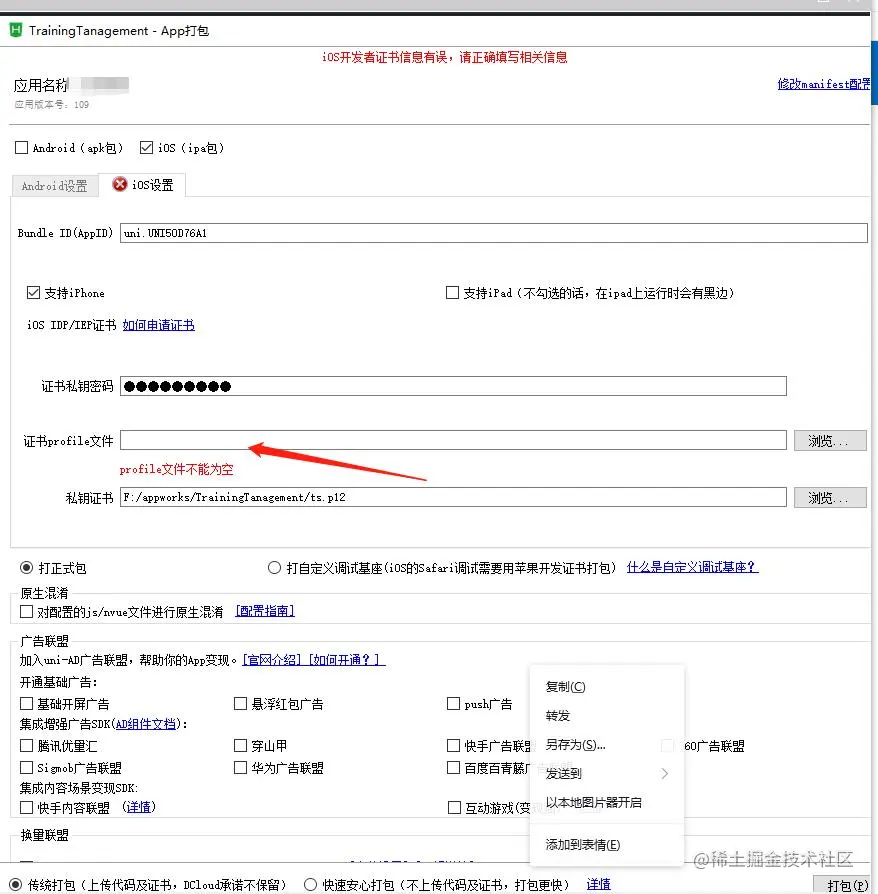
Task: Check the 悬浮红包广告 option
Action: 241,704
